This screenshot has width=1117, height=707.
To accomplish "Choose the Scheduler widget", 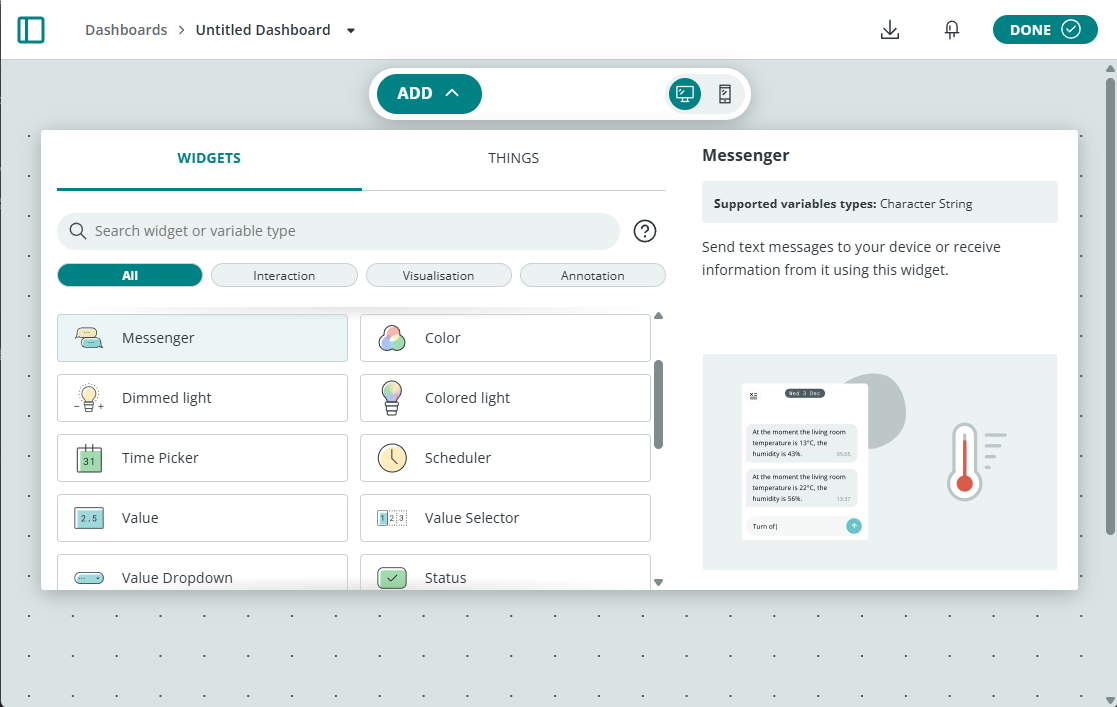I will [x=505, y=458].
